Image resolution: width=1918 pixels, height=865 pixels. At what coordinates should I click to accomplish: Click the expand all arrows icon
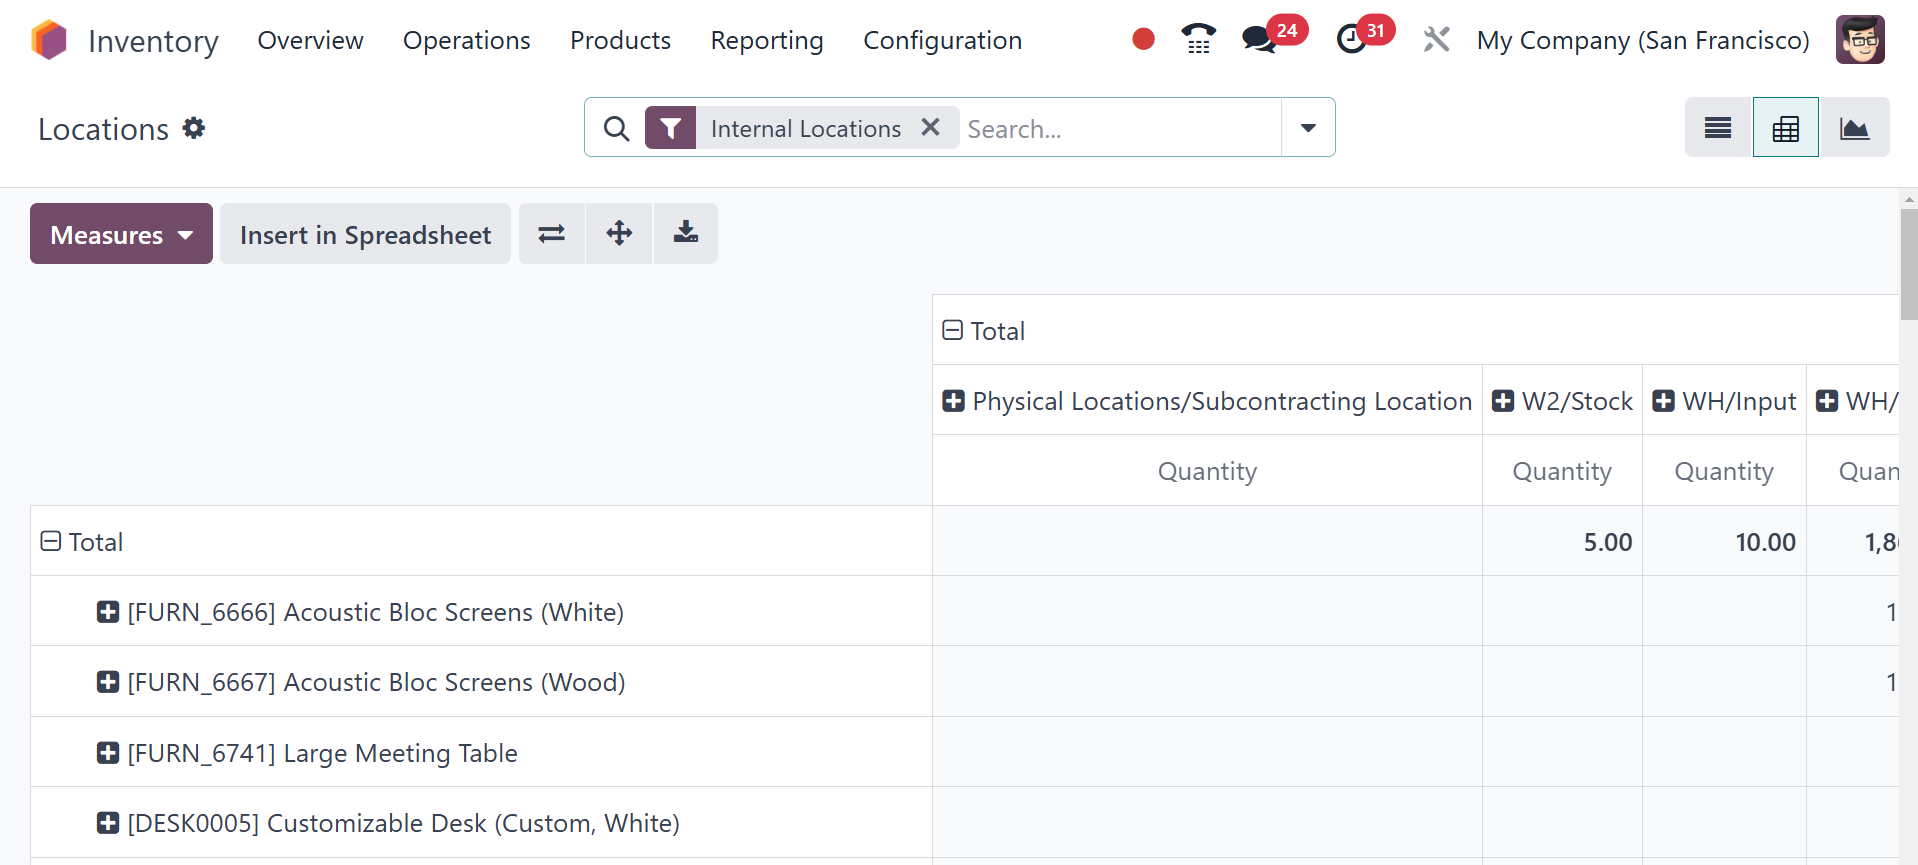coord(619,234)
